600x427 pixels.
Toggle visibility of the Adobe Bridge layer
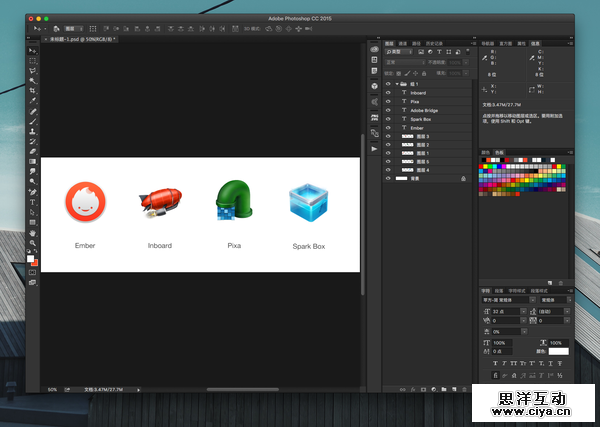point(388,110)
